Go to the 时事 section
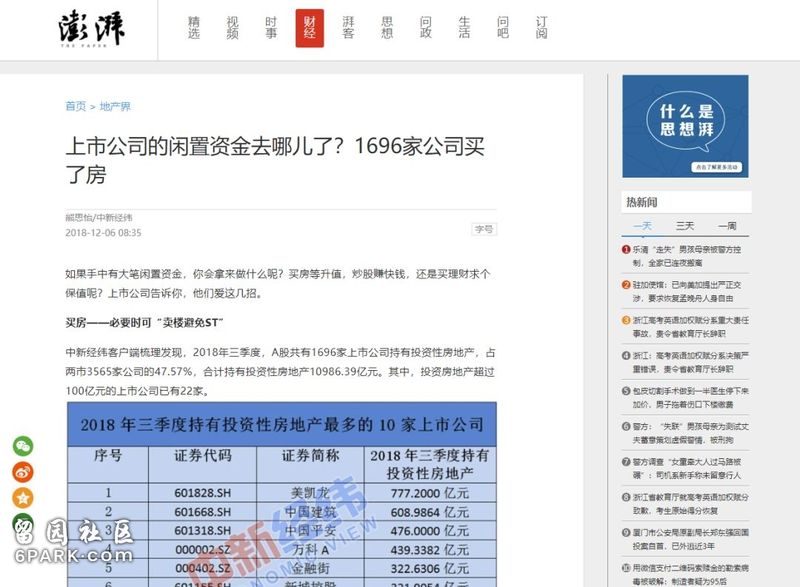The width and height of the screenshot is (800, 587). click(x=271, y=28)
